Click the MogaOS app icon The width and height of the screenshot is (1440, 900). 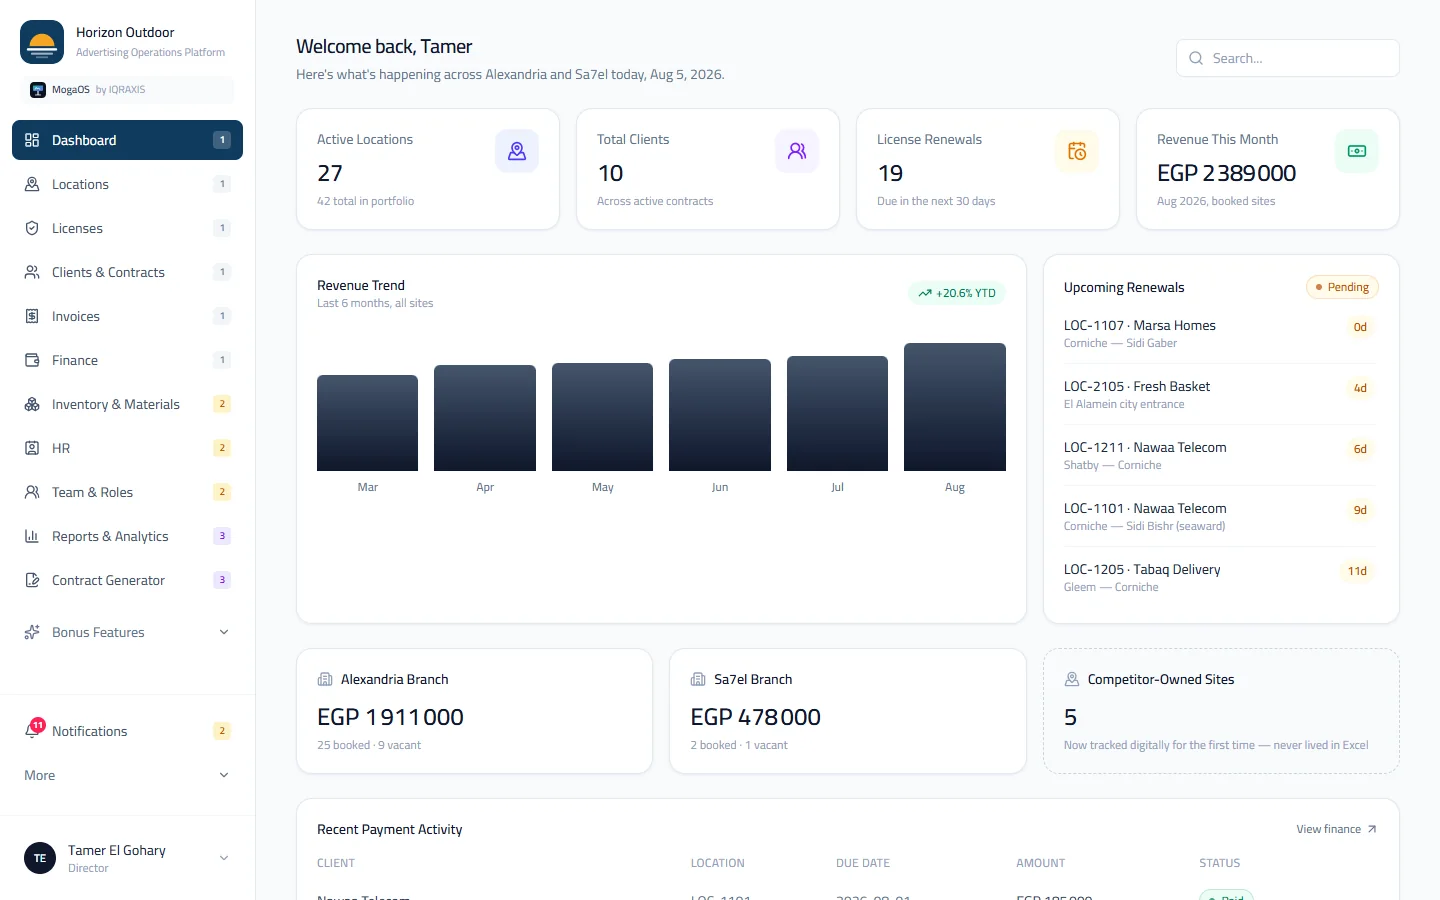pyautogui.click(x=38, y=90)
